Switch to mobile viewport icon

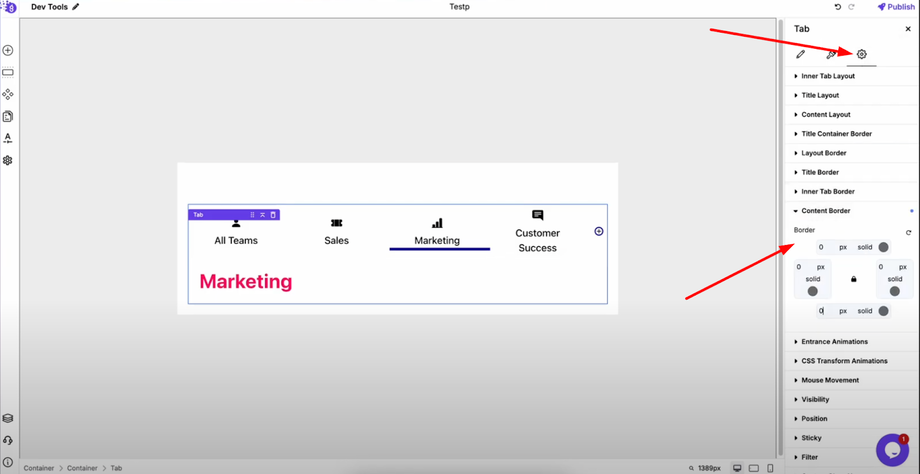coord(770,468)
